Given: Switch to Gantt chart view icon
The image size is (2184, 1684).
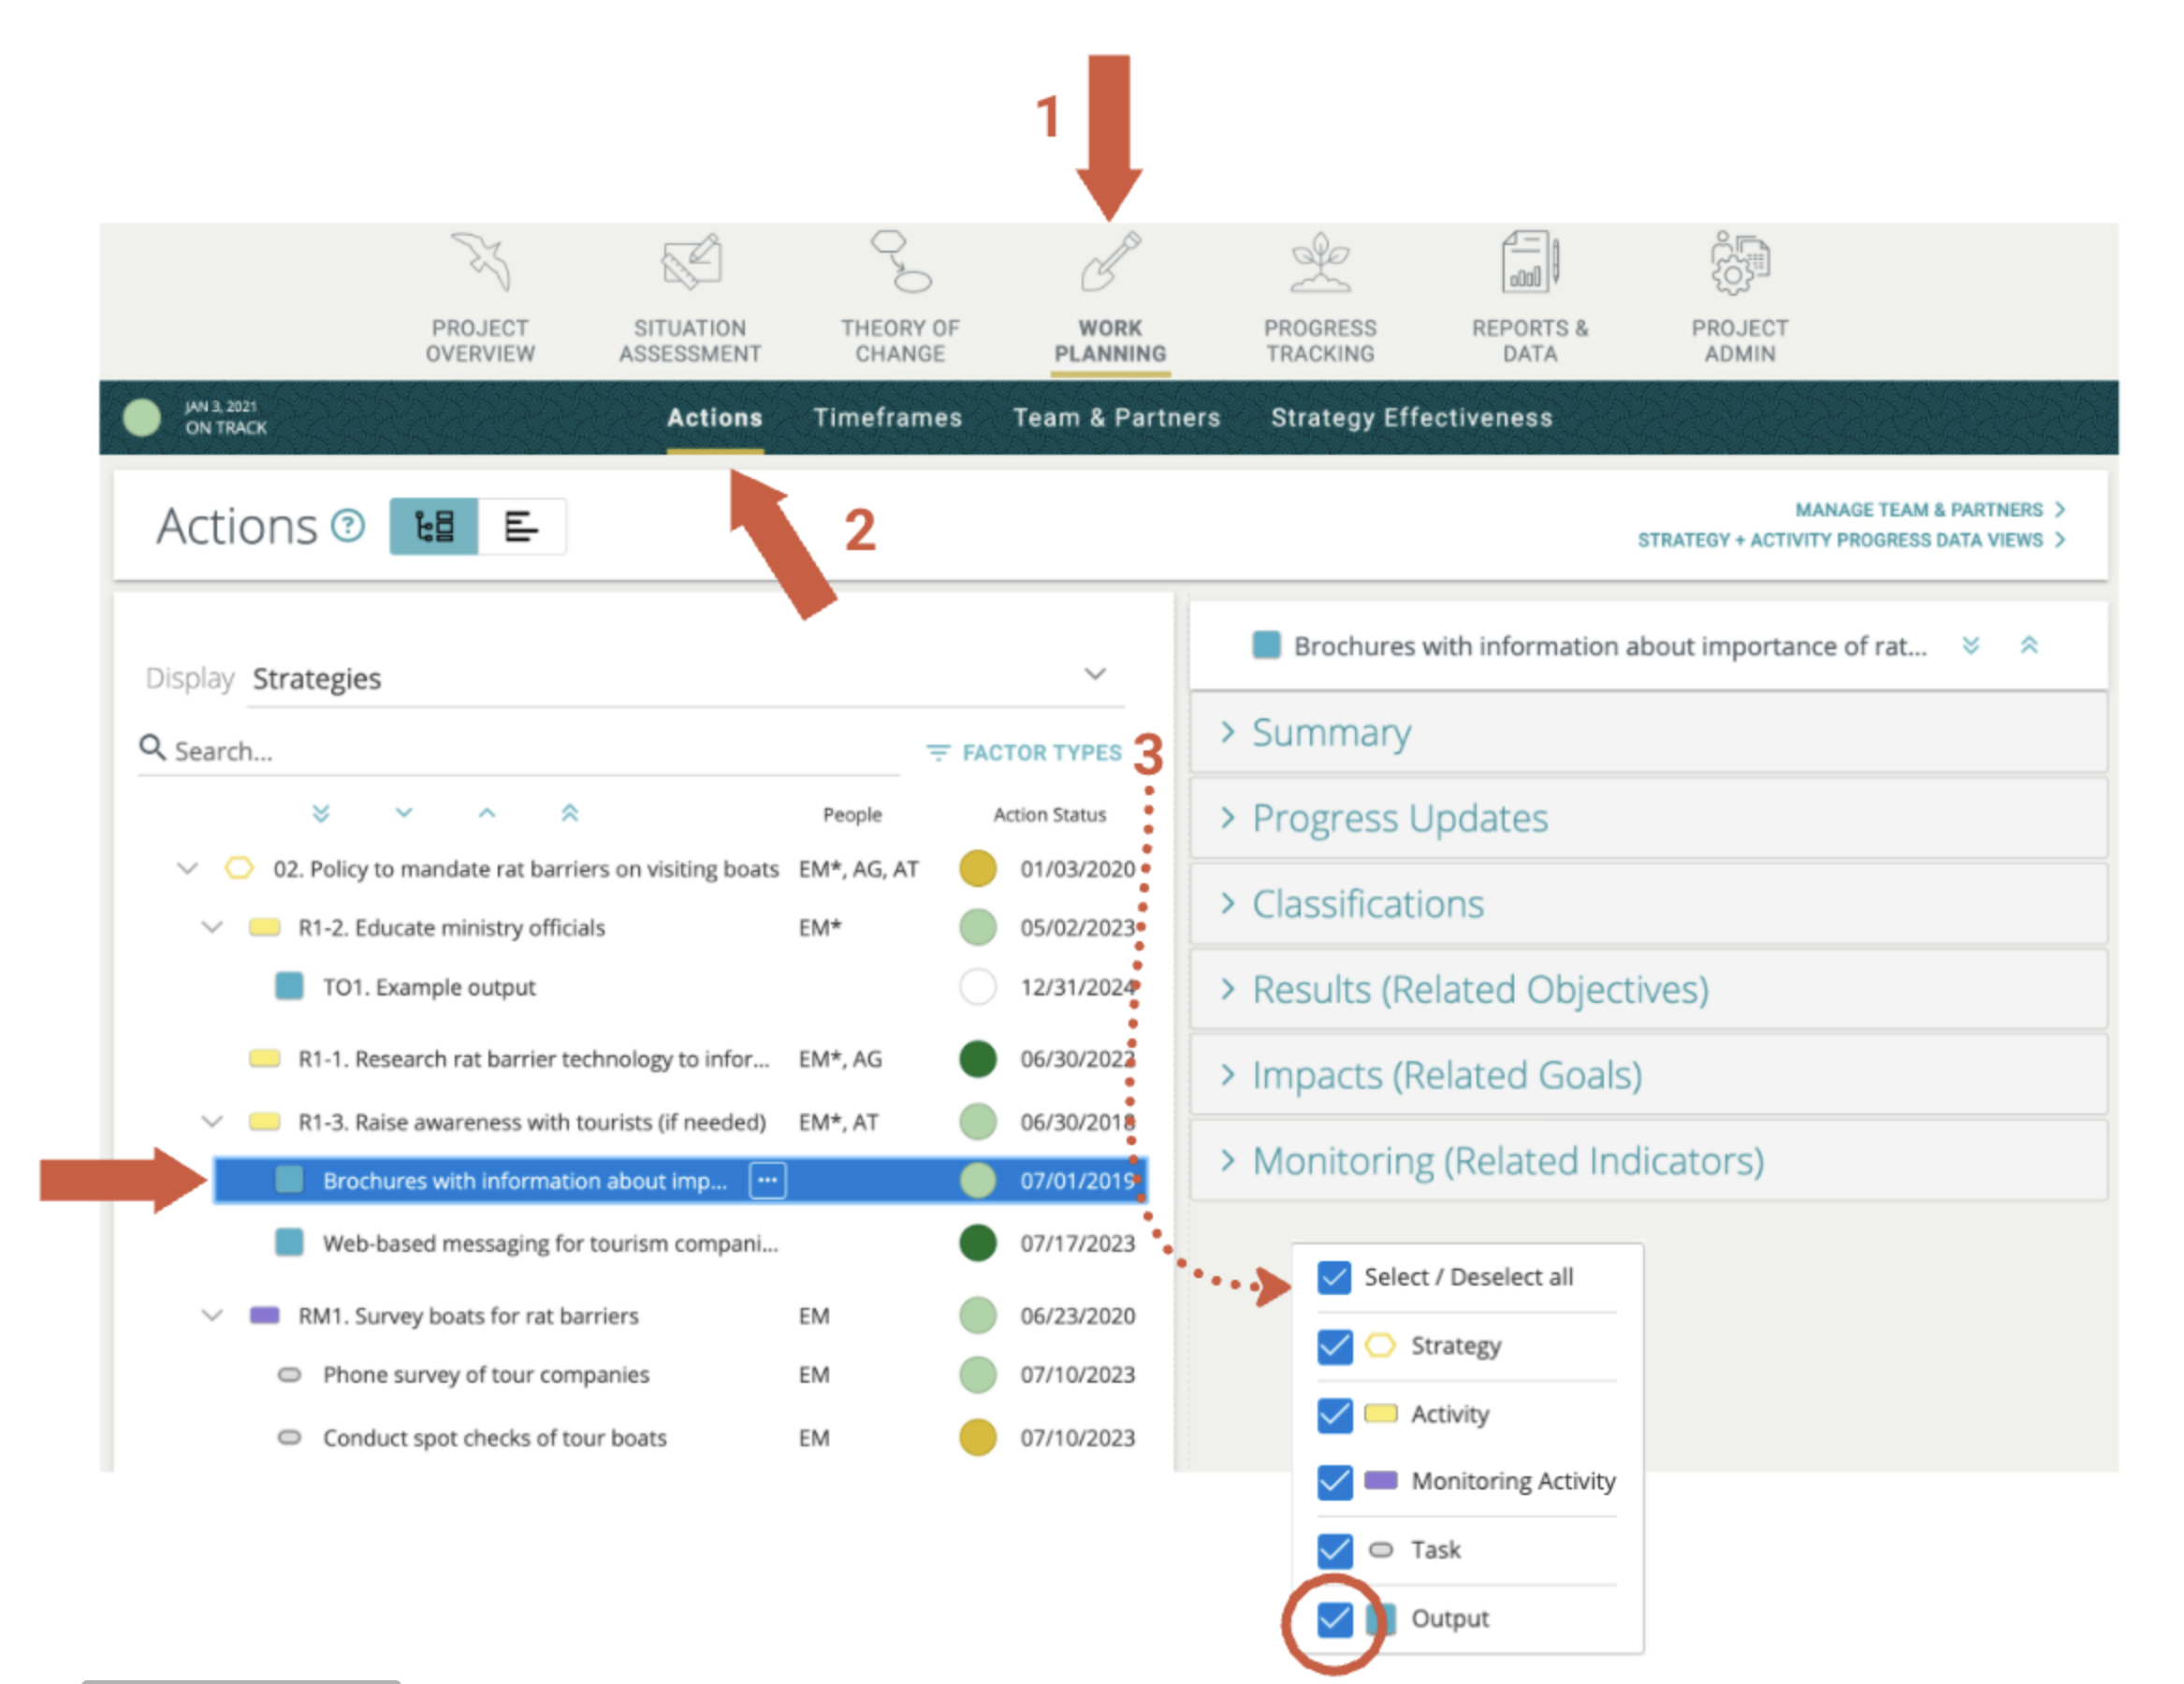Looking at the screenshot, I should (521, 526).
